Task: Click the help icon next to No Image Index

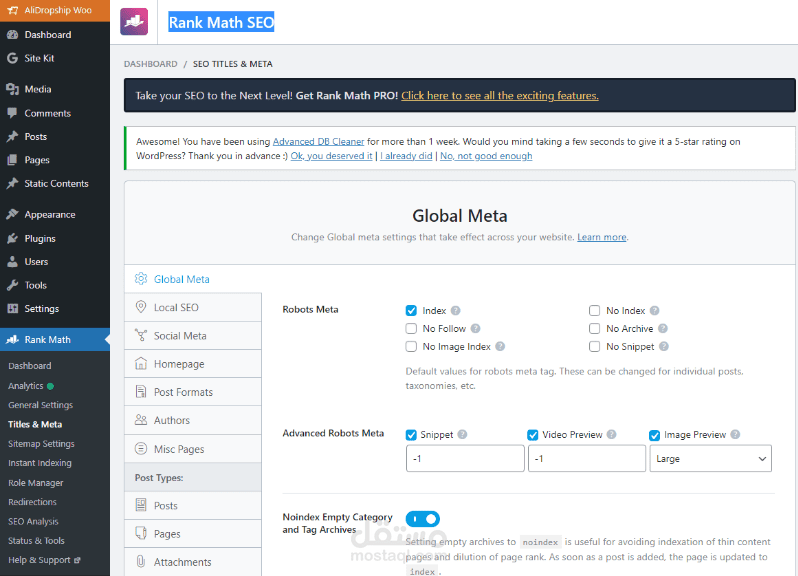Action: (x=500, y=346)
